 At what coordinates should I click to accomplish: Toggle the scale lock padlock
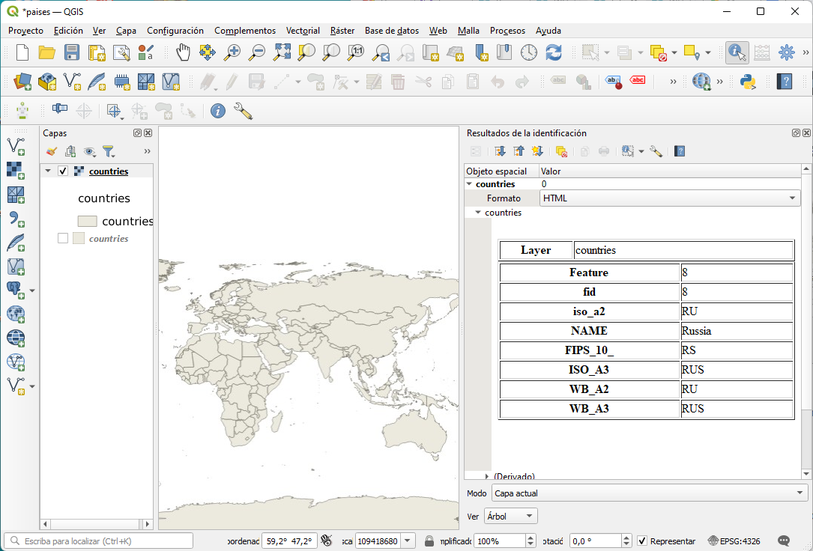(429, 541)
